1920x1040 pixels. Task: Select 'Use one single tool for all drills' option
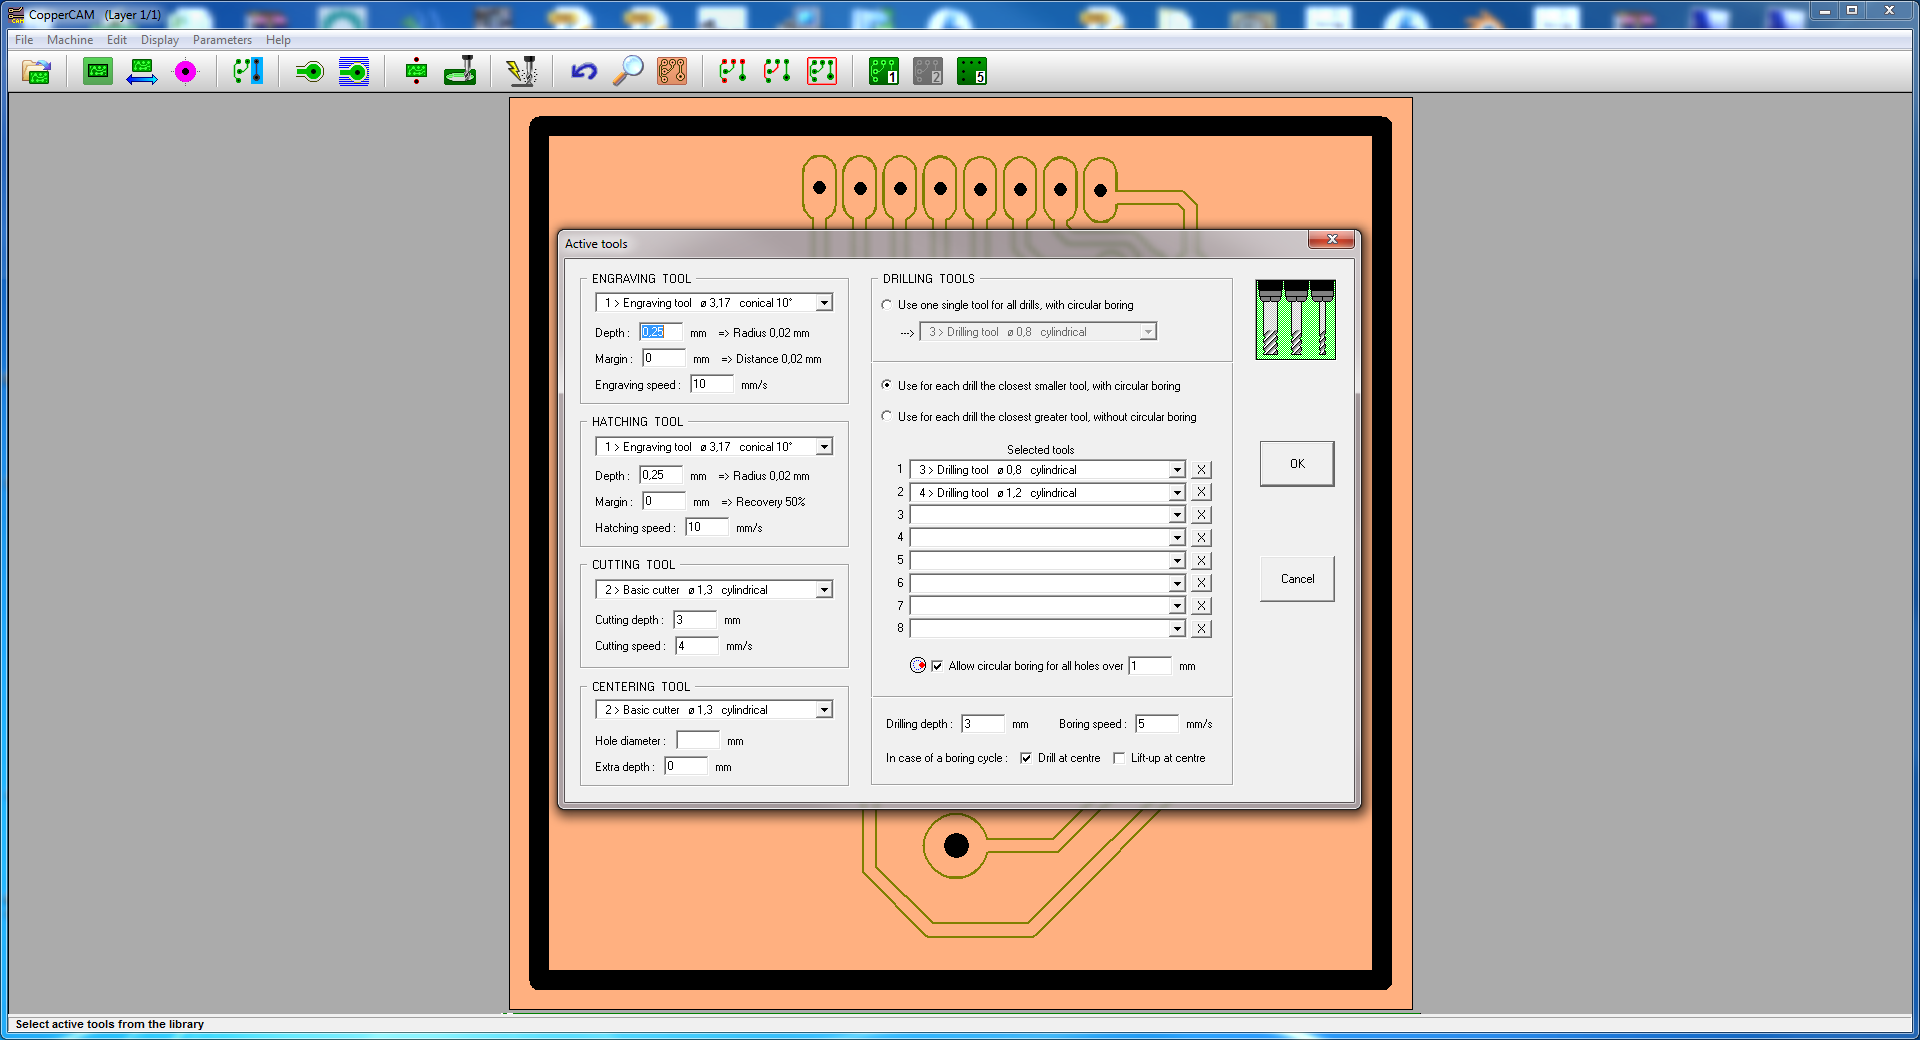(x=887, y=305)
